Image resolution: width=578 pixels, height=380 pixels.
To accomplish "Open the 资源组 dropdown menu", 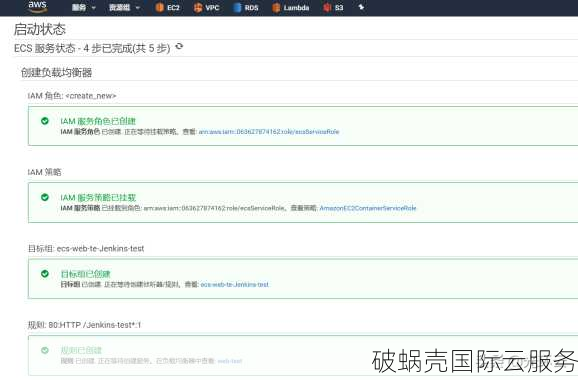I will point(125,7).
